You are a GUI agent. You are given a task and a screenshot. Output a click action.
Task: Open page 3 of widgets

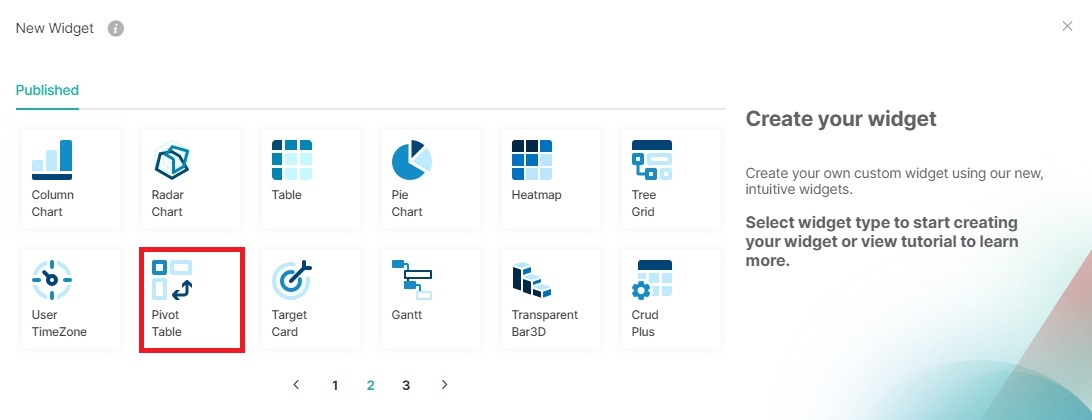[406, 385]
